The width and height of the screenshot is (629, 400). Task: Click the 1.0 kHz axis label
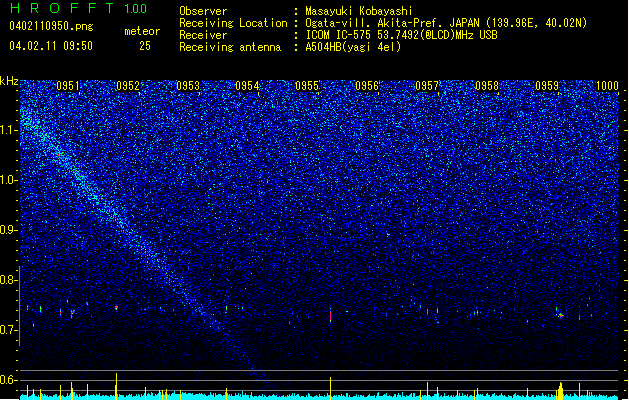point(9,180)
